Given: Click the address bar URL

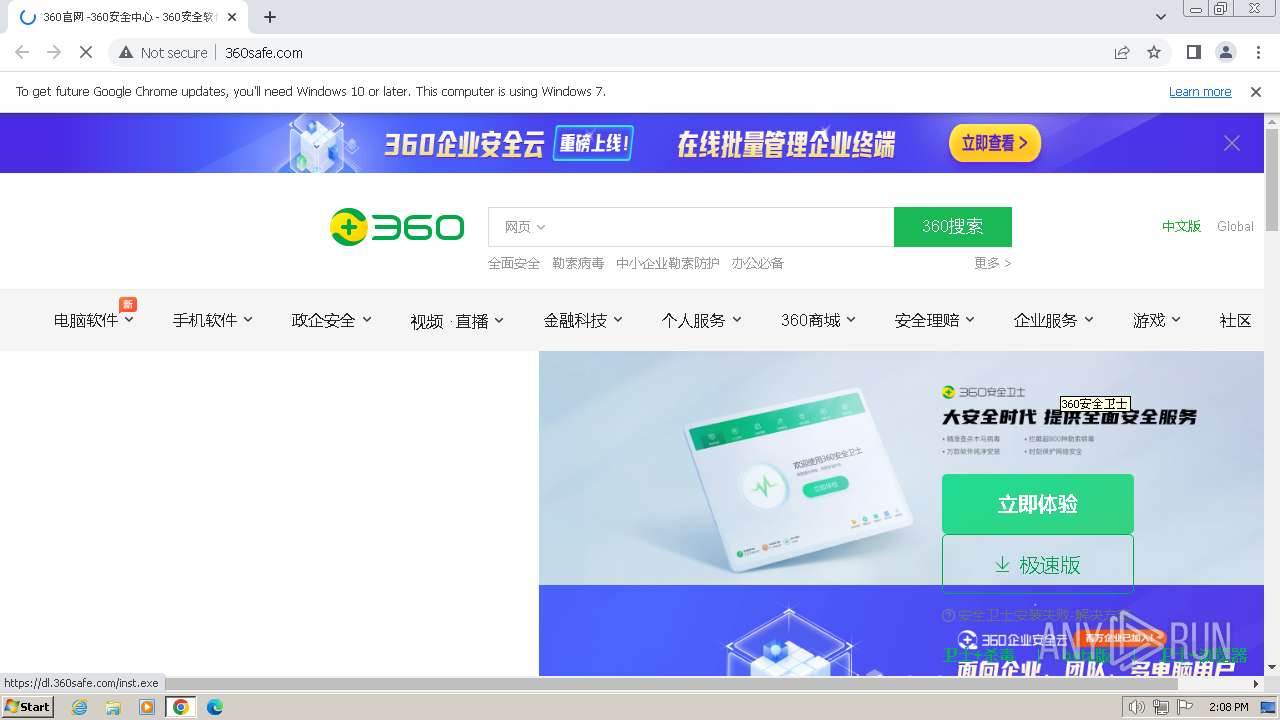Looking at the screenshot, I should 264,53.
